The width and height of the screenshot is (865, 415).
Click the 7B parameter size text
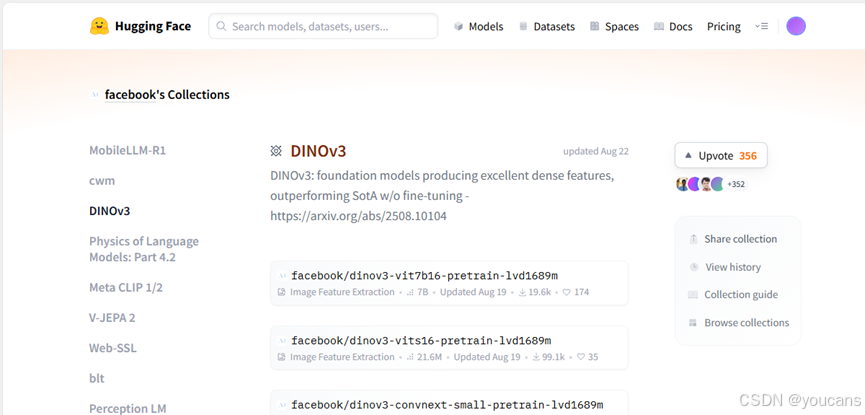[423, 292]
